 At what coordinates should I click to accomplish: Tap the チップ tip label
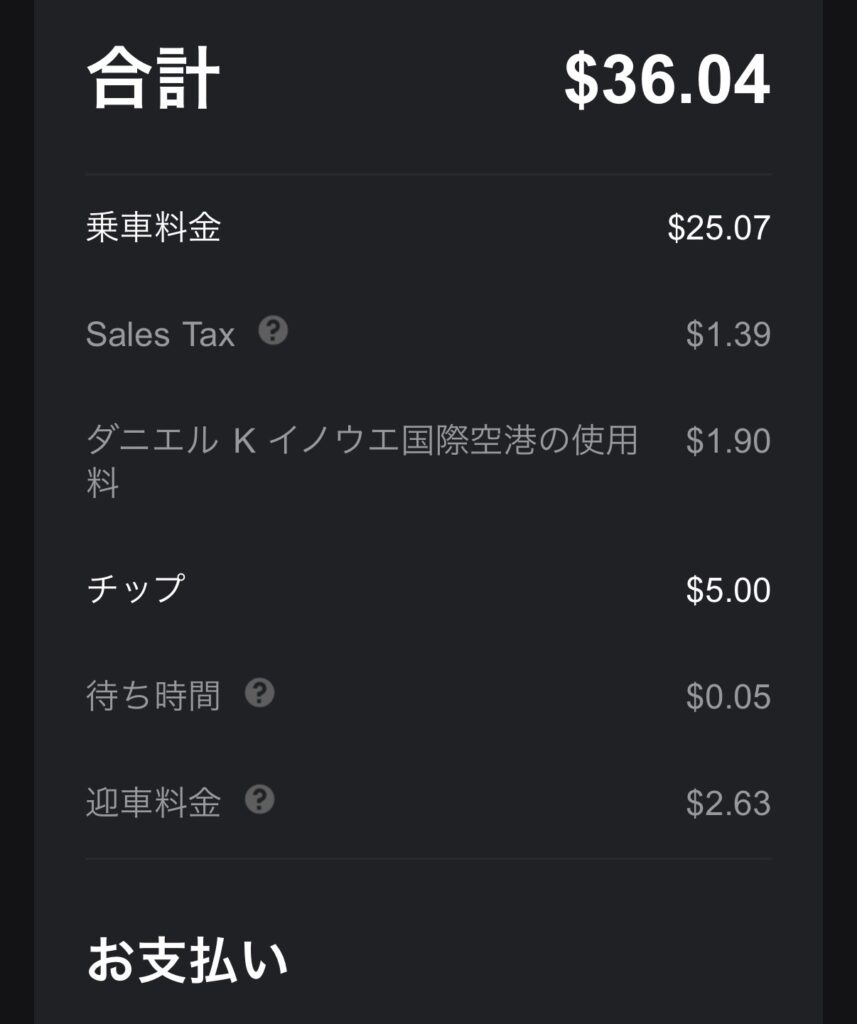[136, 588]
